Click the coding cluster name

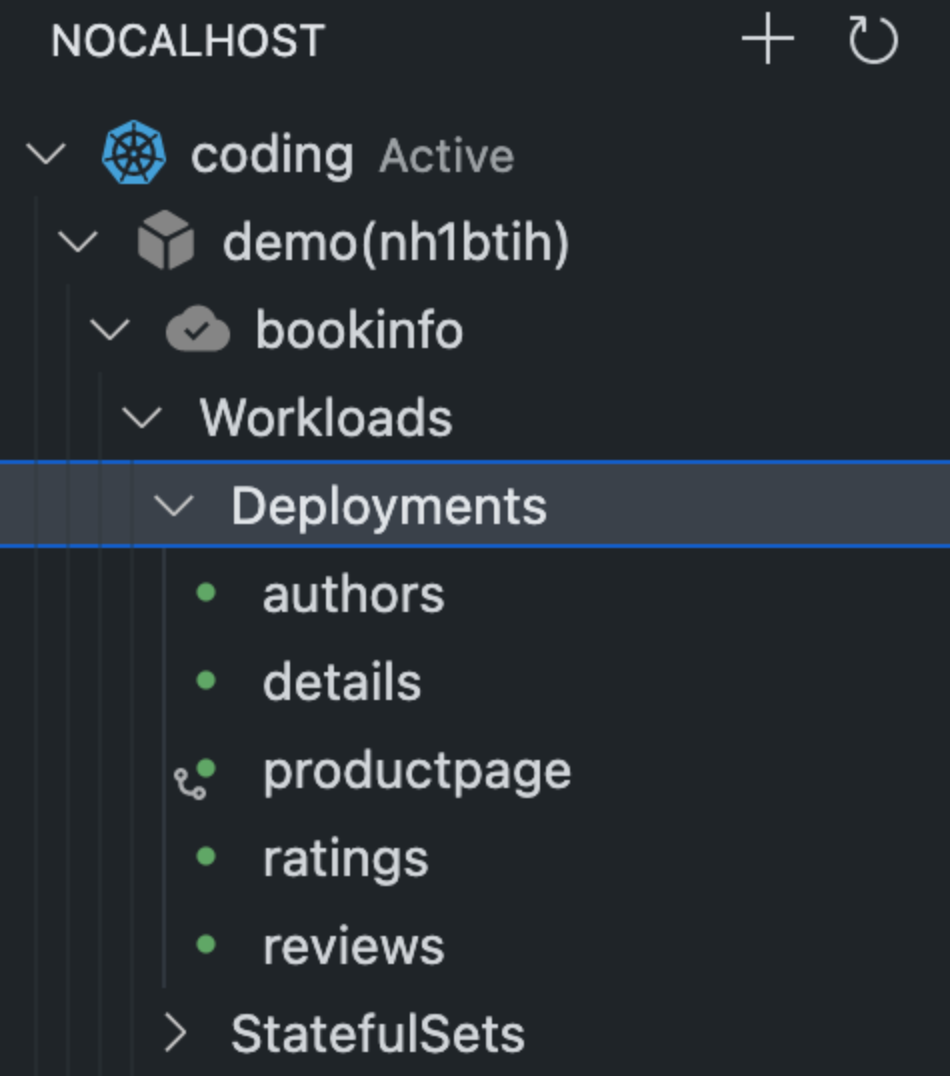tap(273, 156)
